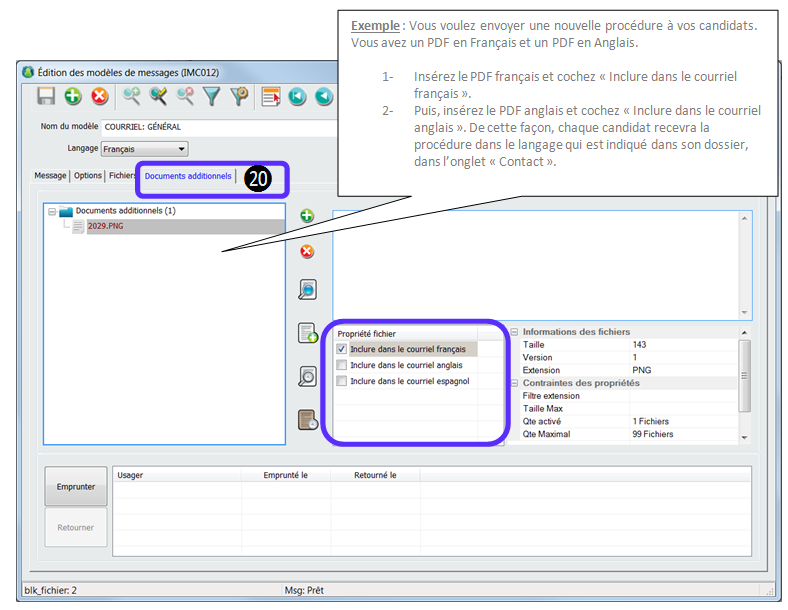Screen dimensions: 788x610
Task: Open the Options tab
Action: point(88,176)
